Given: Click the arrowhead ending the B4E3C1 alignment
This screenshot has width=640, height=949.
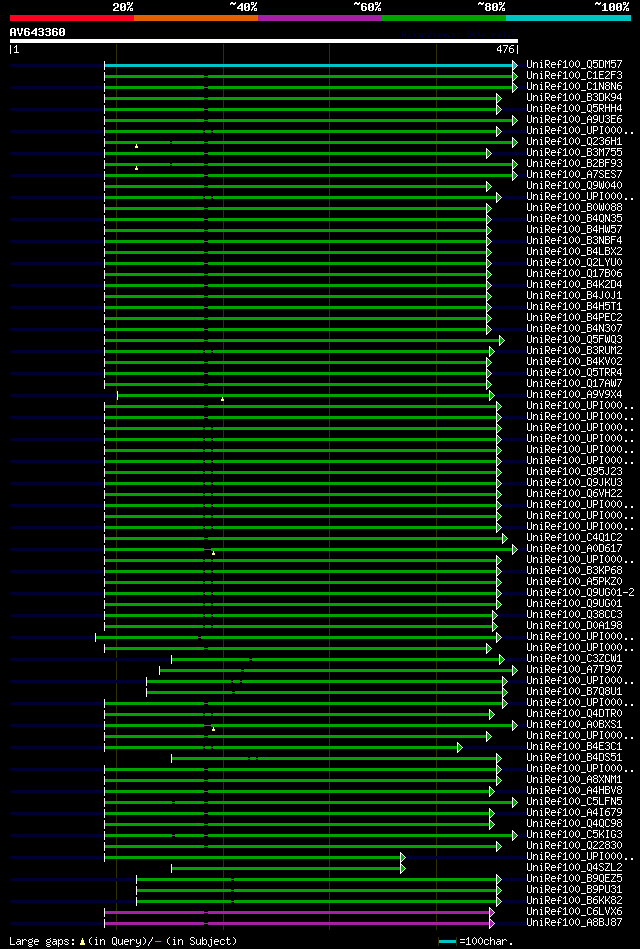Looking at the screenshot, I should pyautogui.click(x=460, y=747).
